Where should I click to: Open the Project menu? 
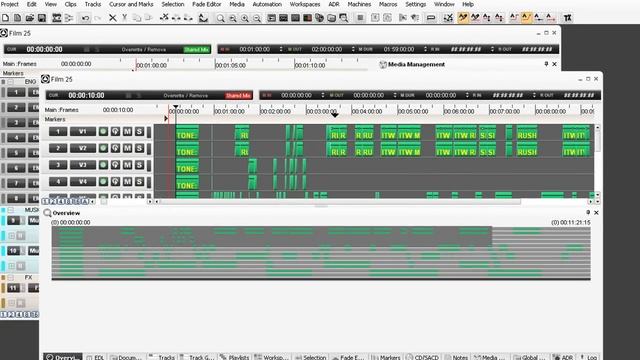[x=9, y=4]
